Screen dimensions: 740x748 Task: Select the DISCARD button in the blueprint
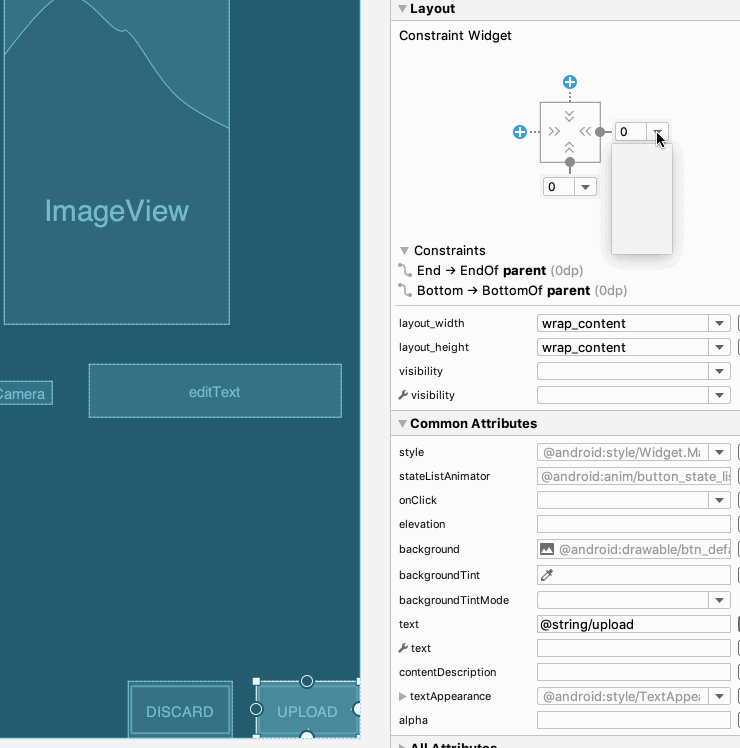(180, 711)
